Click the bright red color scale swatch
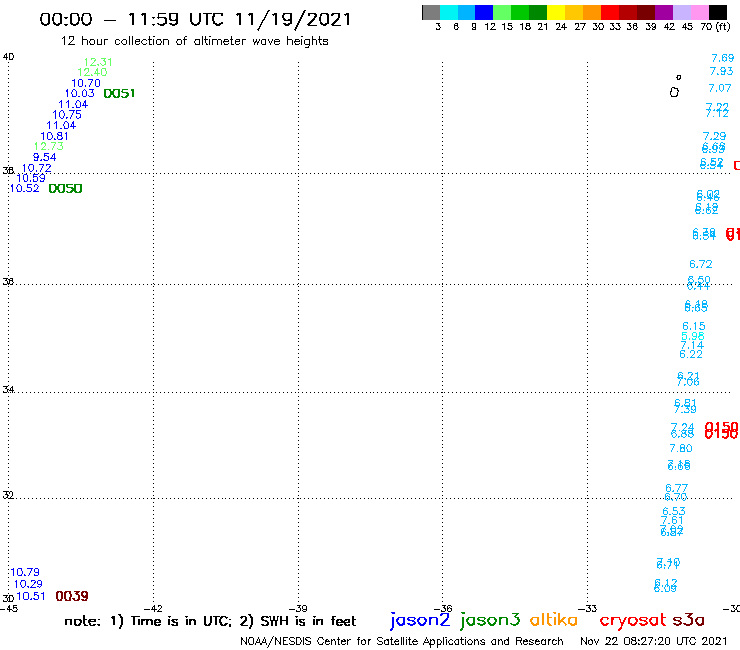 [x=610, y=12]
